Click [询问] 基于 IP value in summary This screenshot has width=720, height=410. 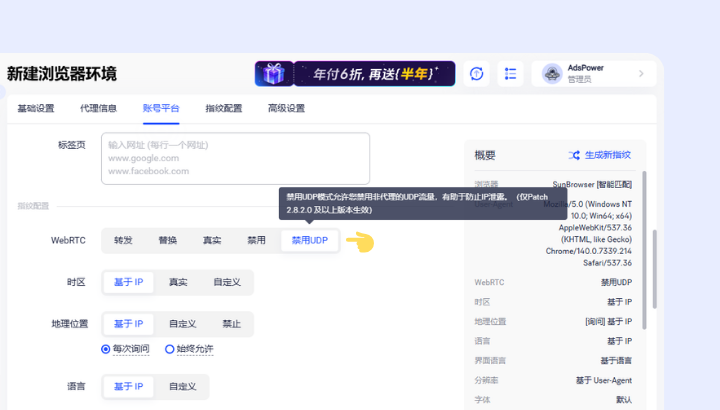pyautogui.click(x=608, y=322)
